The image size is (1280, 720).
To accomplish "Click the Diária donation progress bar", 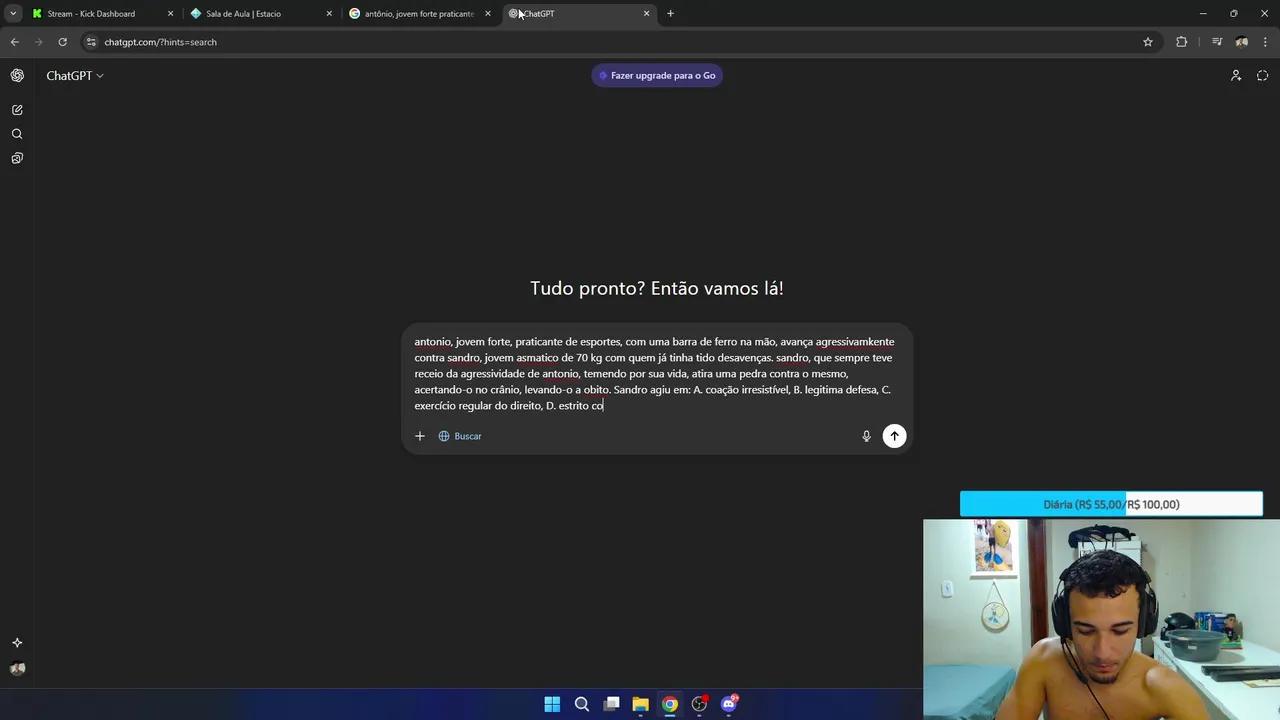I will point(1111,504).
